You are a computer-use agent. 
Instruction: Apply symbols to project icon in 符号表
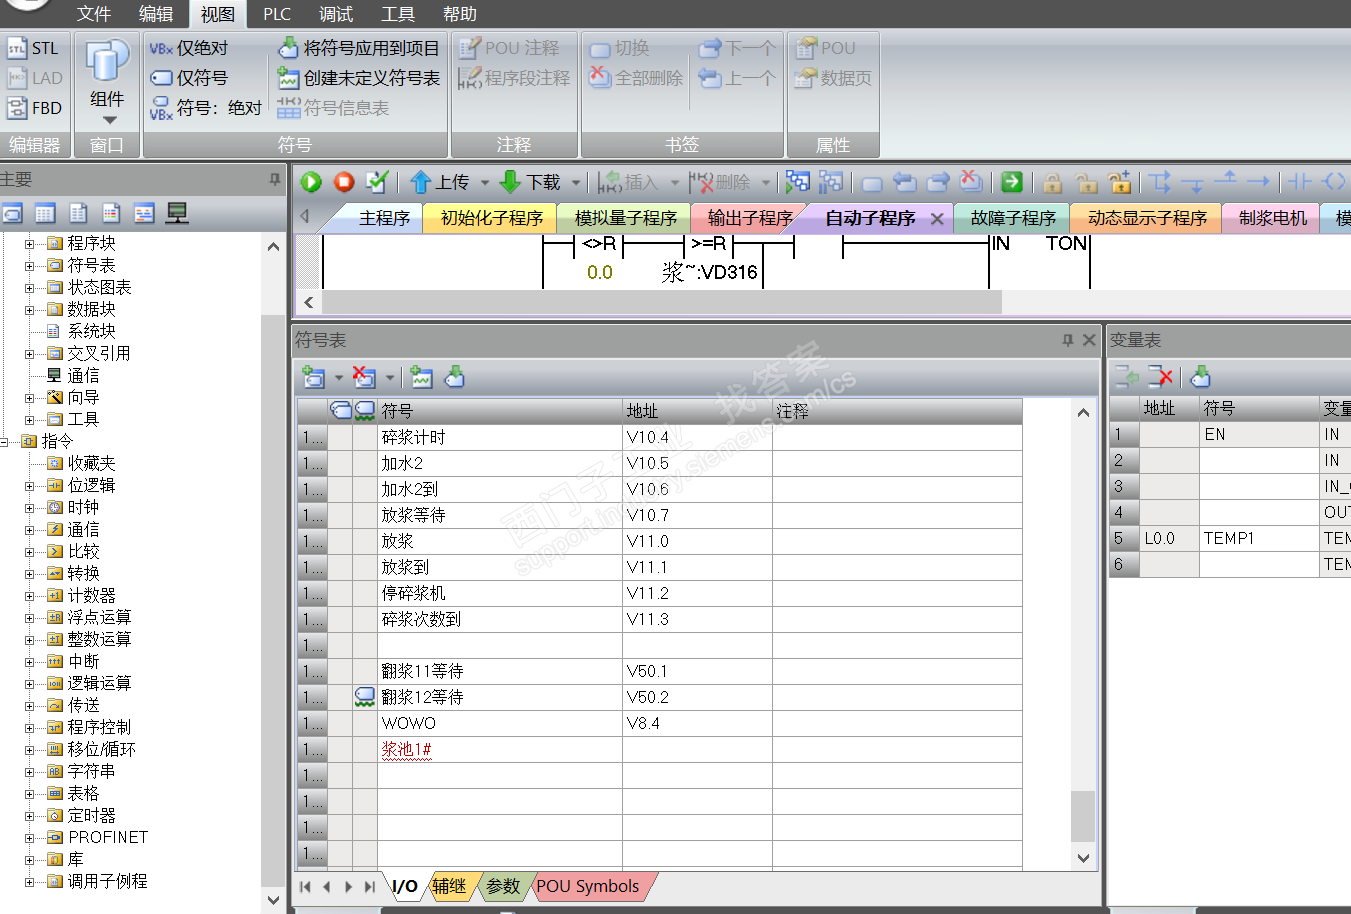point(455,377)
